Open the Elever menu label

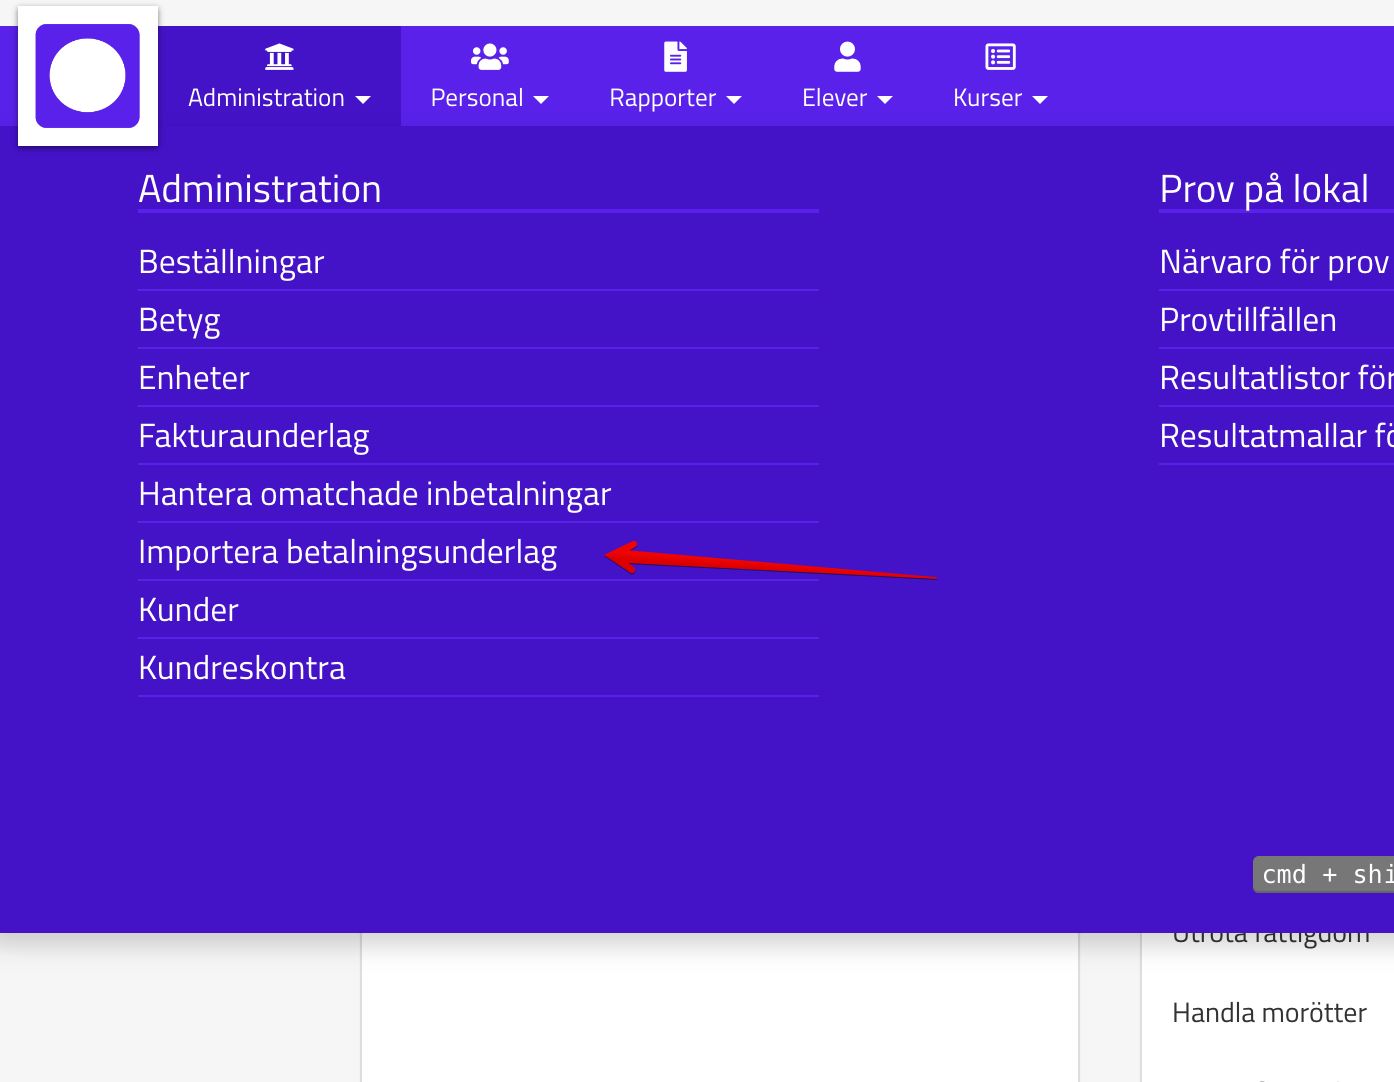click(x=834, y=98)
